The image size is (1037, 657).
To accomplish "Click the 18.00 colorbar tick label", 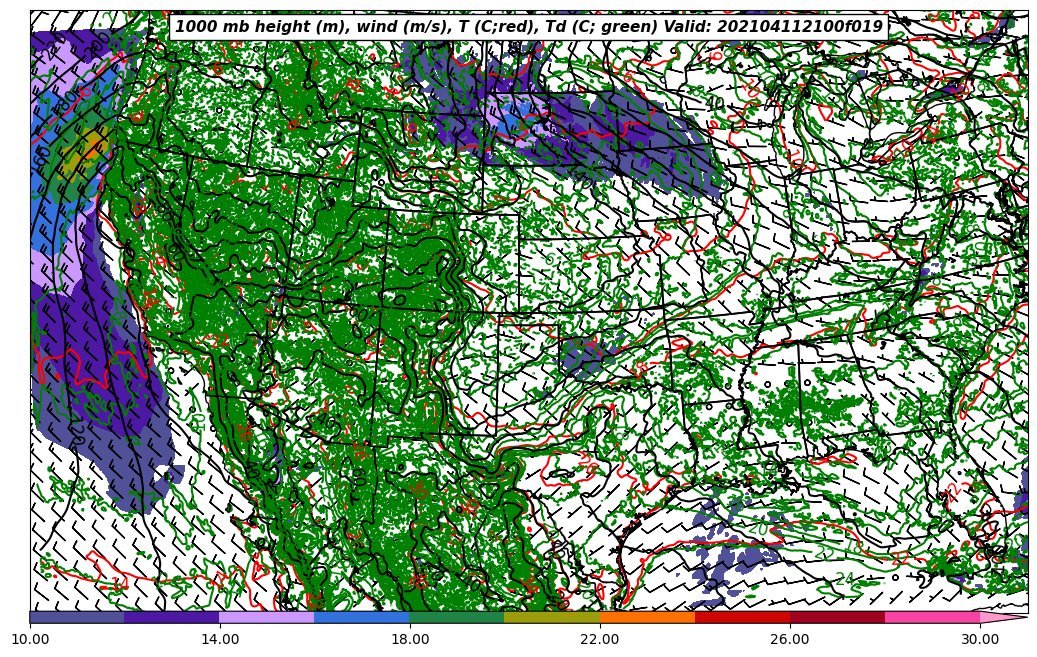I will 410,639.
